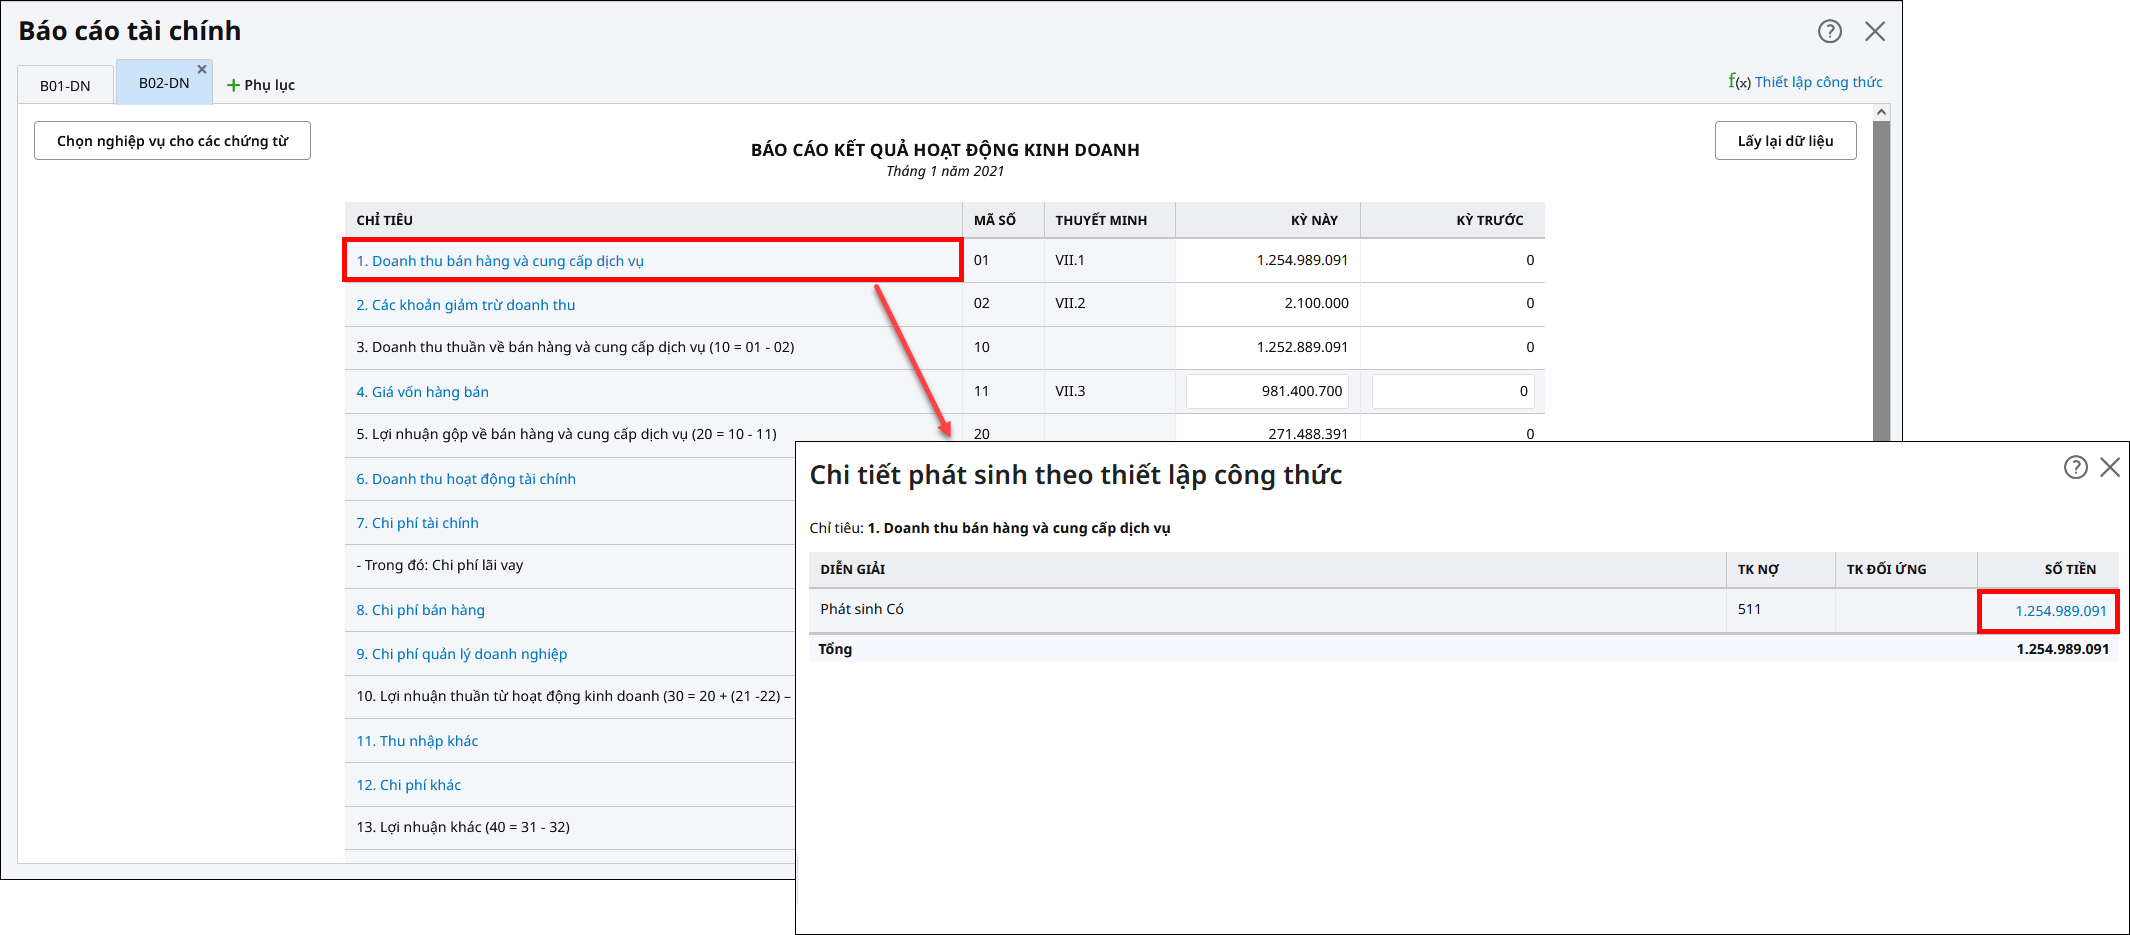Click Chọn nghiệp vụ cho các chứng từ button
This screenshot has height=935, width=2130.
point(172,141)
